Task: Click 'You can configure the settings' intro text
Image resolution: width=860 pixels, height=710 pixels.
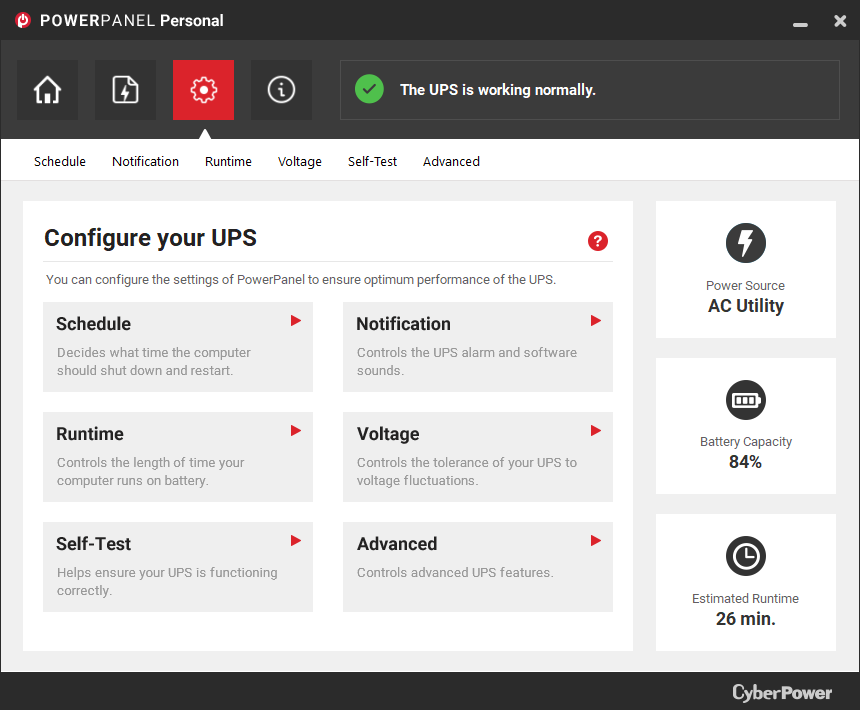Action: pyautogui.click(x=301, y=280)
